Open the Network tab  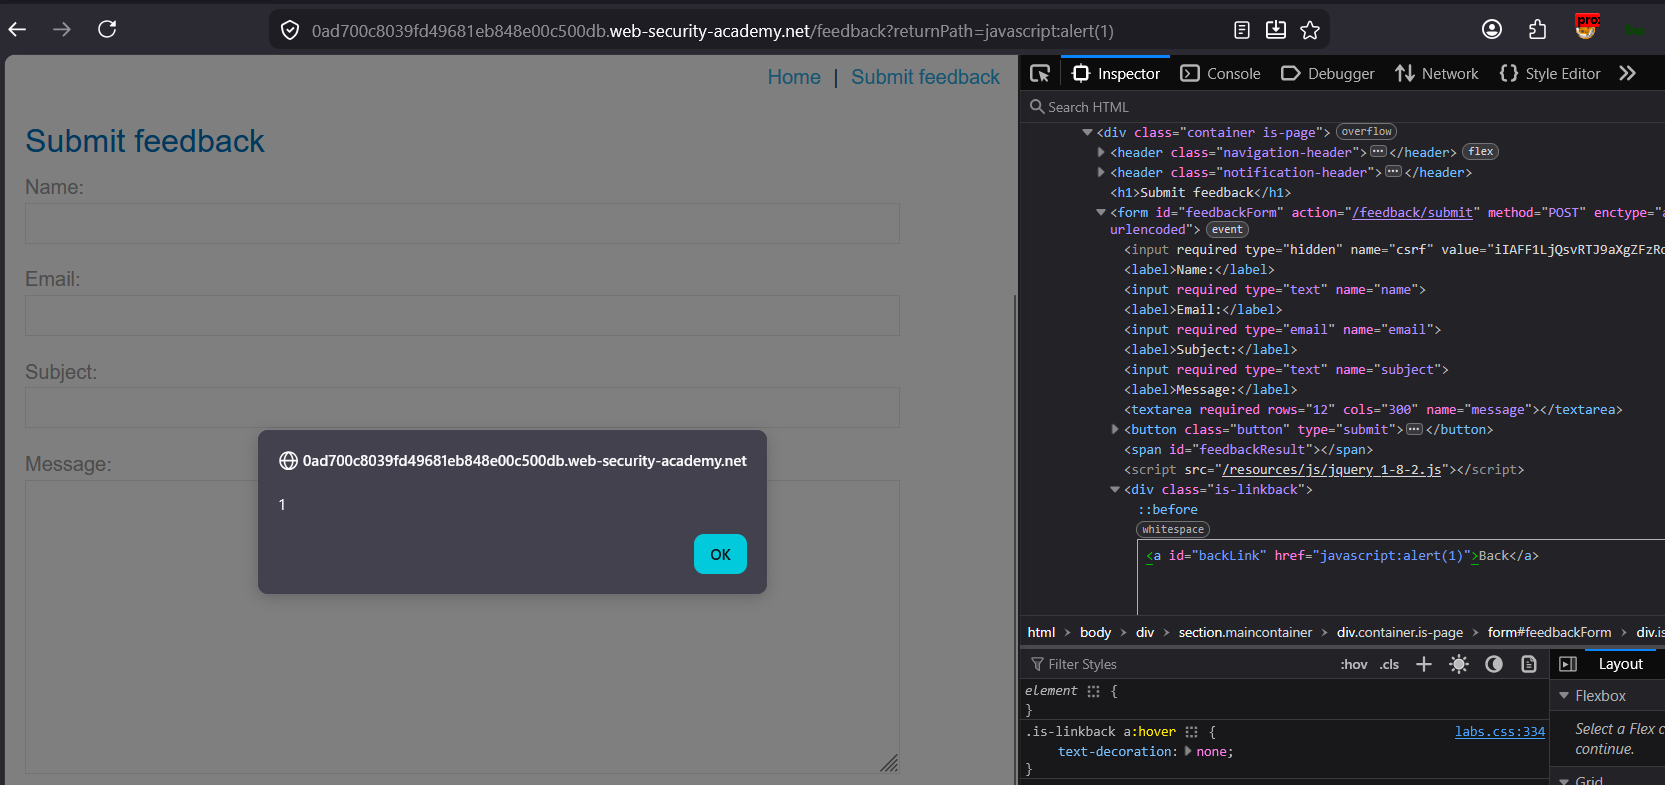pyautogui.click(x=1437, y=73)
